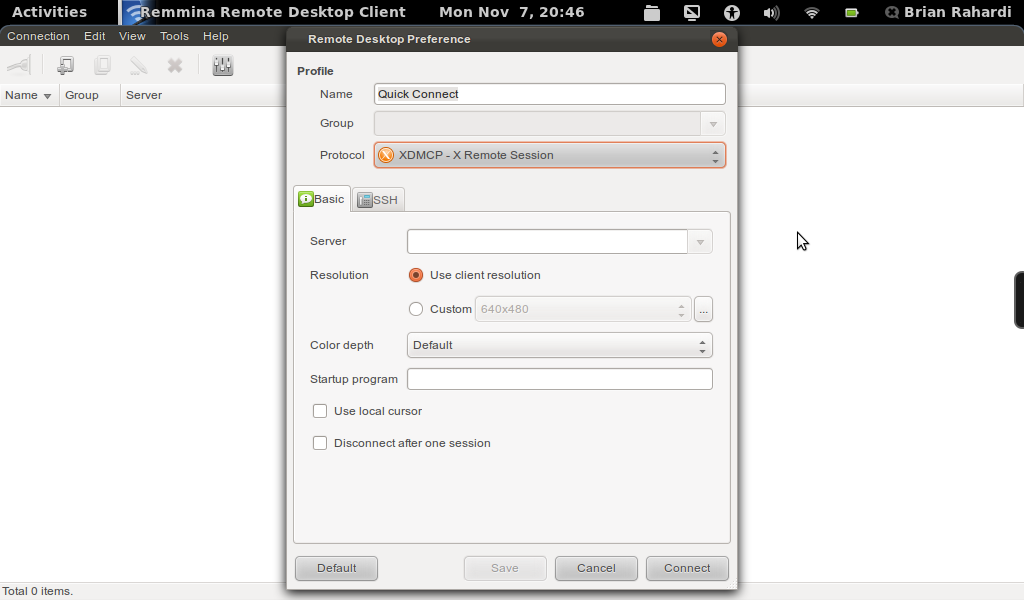Click the Default button
The width and height of the screenshot is (1024, 600).
tap(336, 568)
